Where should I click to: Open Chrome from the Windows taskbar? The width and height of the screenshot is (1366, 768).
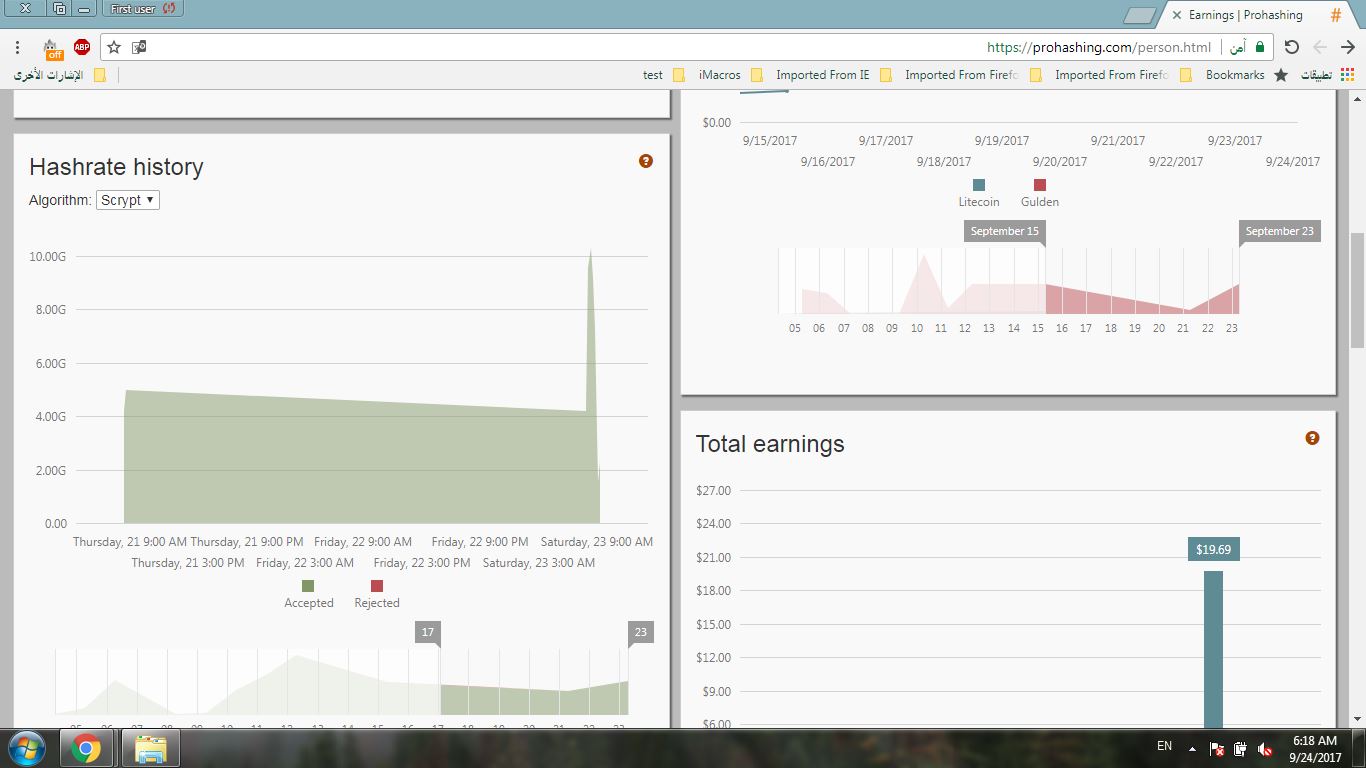tap(86, 748)
